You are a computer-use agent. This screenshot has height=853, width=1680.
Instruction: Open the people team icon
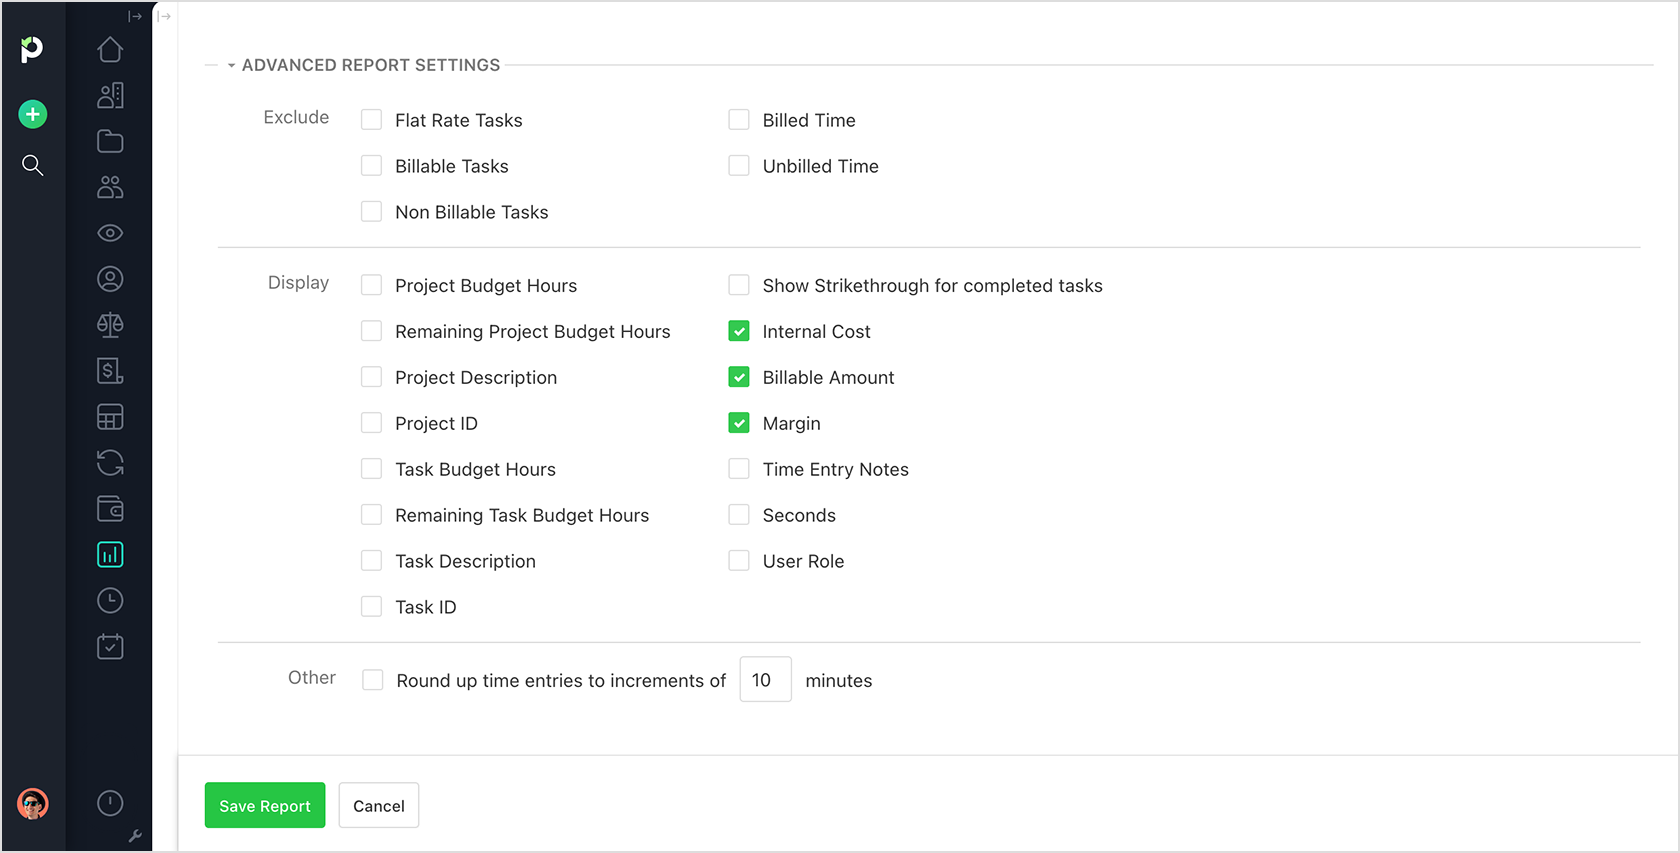tap(110, 187)
